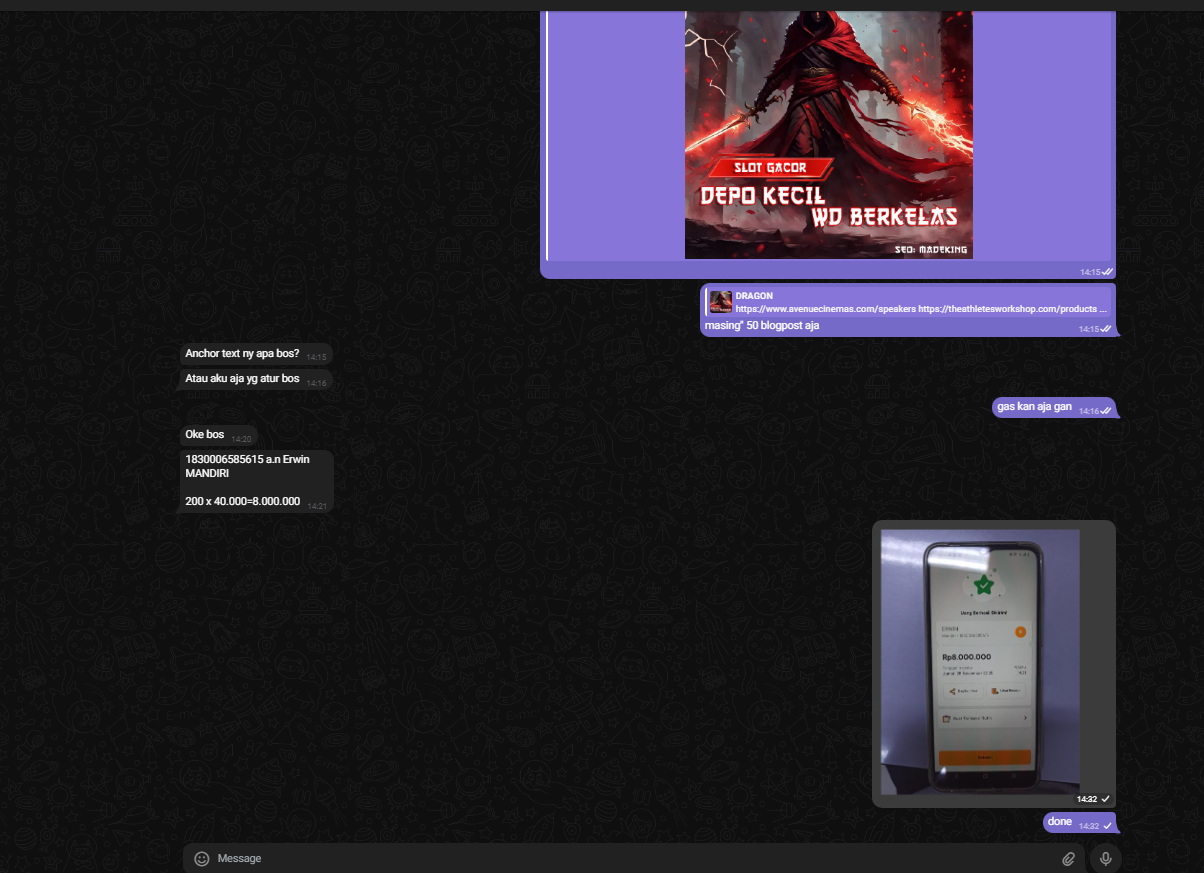This screenshot has width=1204, height=873.
Task: Open the Rp8.000.000 payment phone photo
Action: pyautogui.click(x=980, y=661)
